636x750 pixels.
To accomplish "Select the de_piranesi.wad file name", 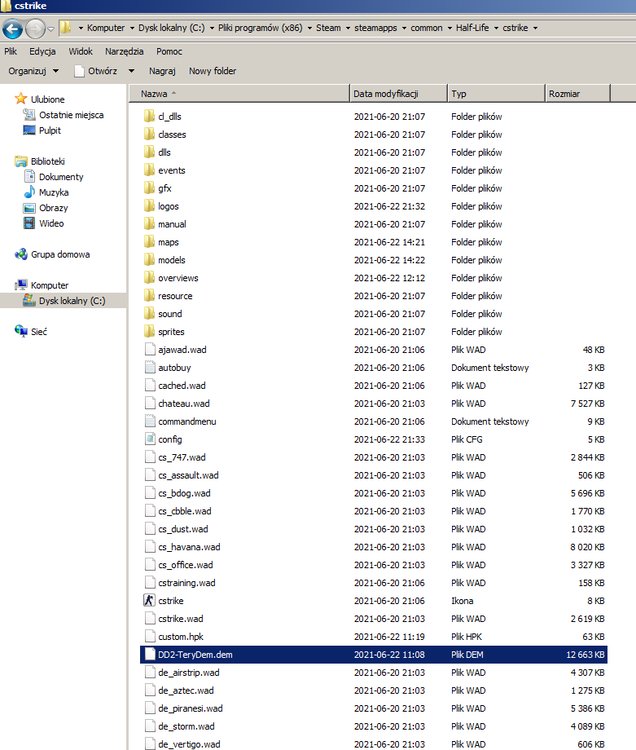I will [190, 708].
